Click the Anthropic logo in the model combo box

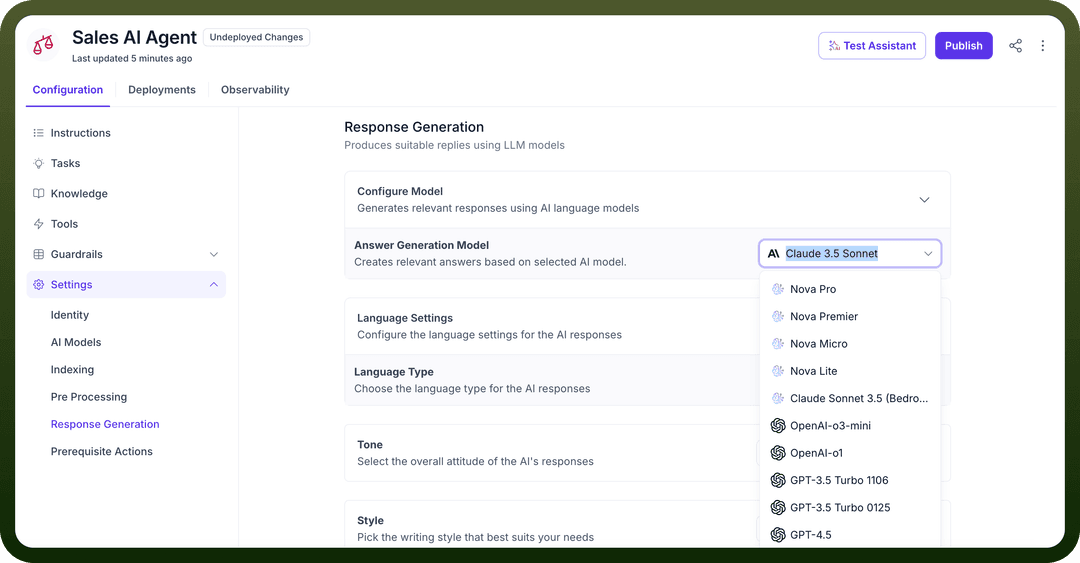773,254
